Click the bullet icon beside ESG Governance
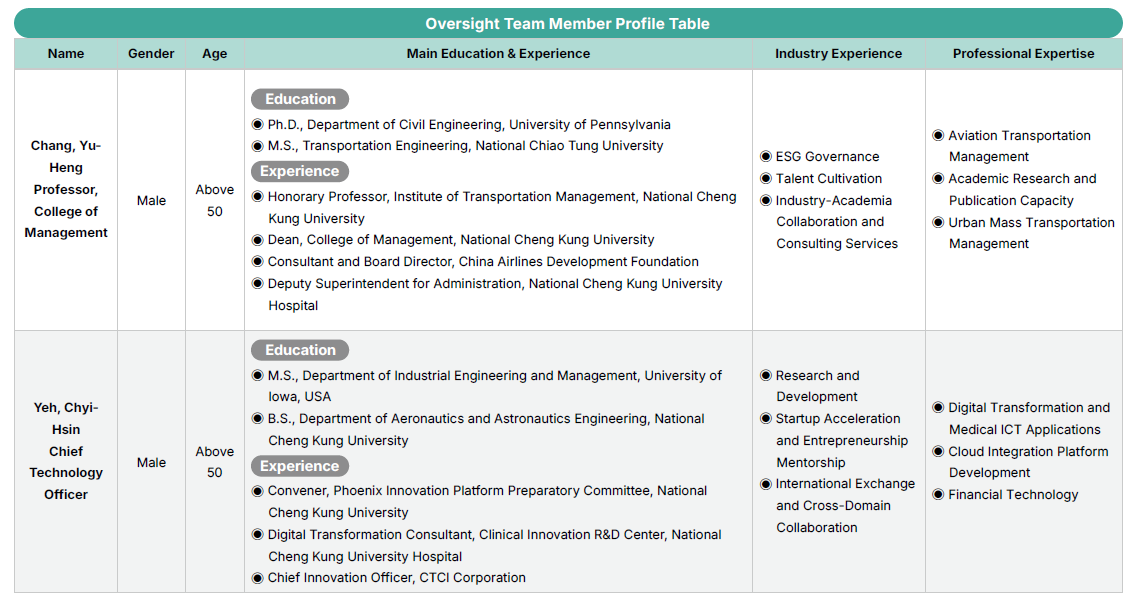 766,157
